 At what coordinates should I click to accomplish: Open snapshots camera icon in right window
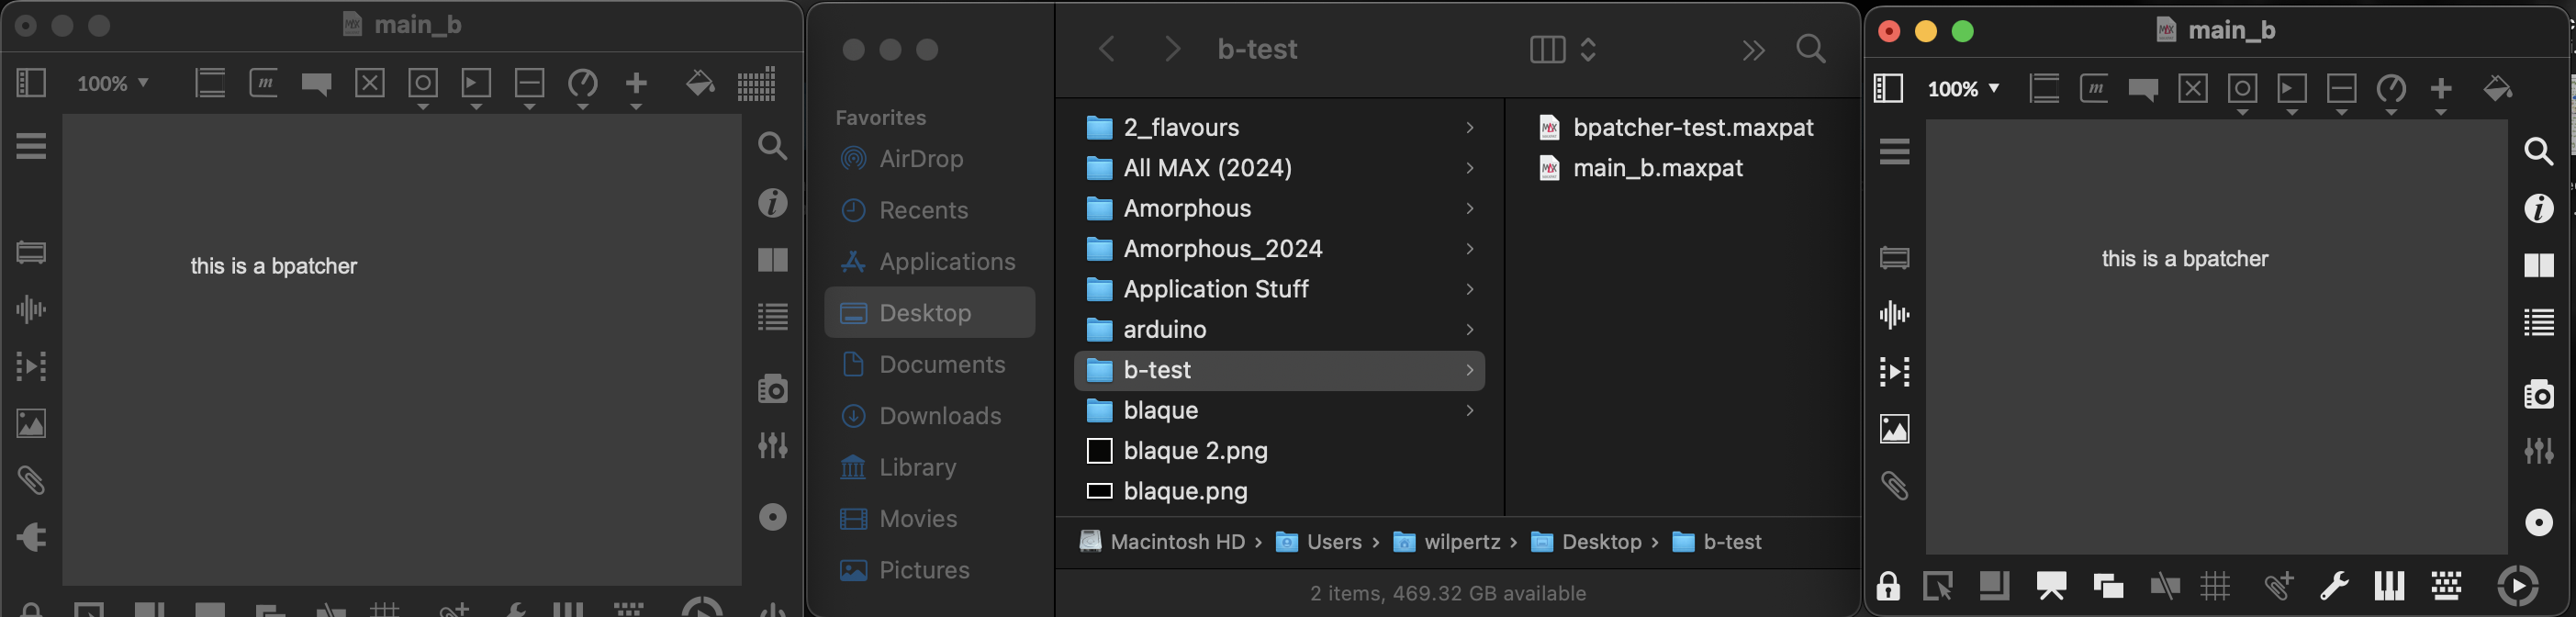pyautogui.click(x=2539, y=394)
